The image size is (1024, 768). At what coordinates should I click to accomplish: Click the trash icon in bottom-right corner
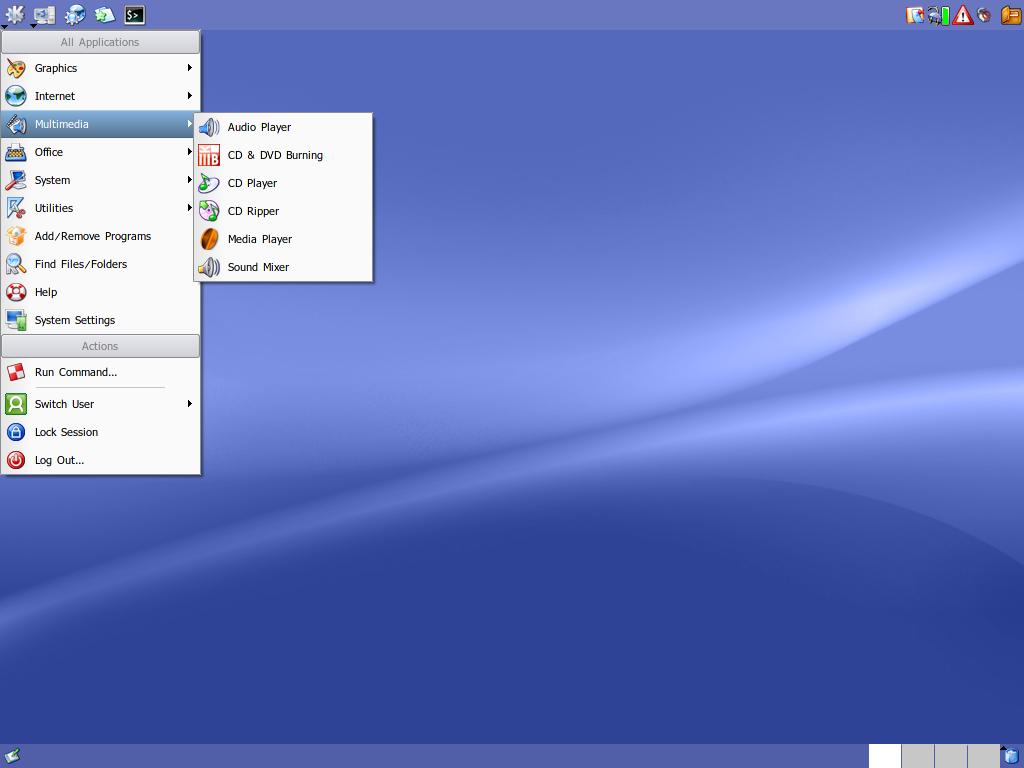point(1011,756)
